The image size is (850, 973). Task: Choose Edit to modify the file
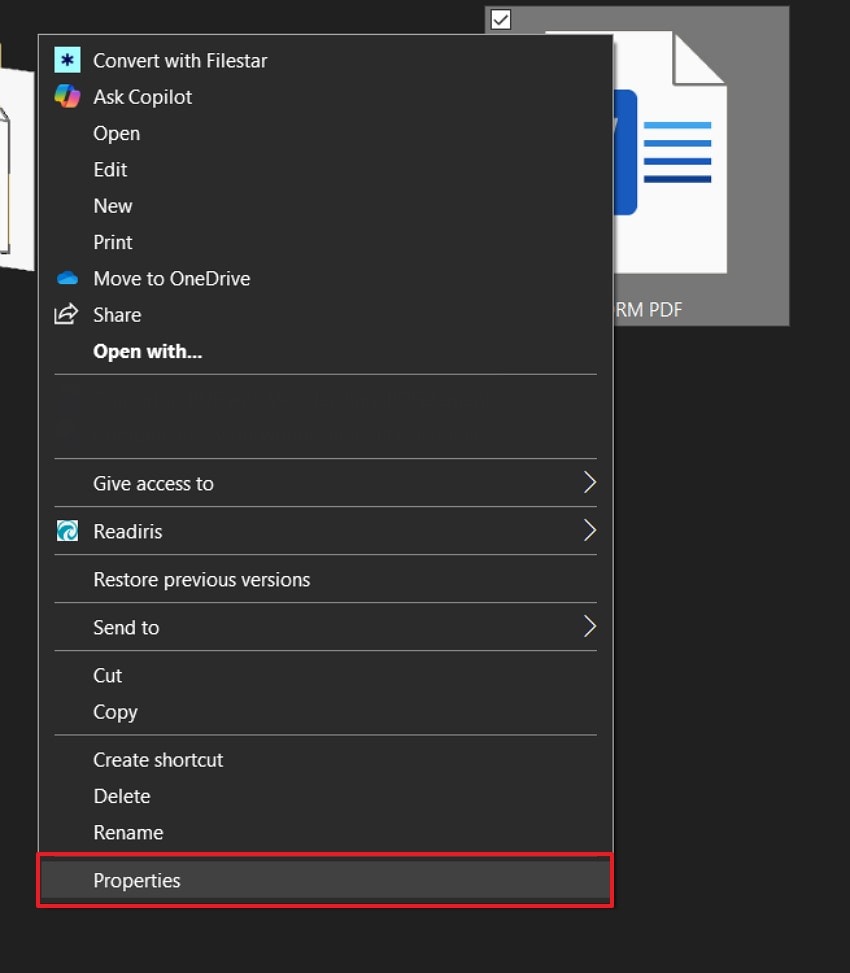click(x=110, y=169)
